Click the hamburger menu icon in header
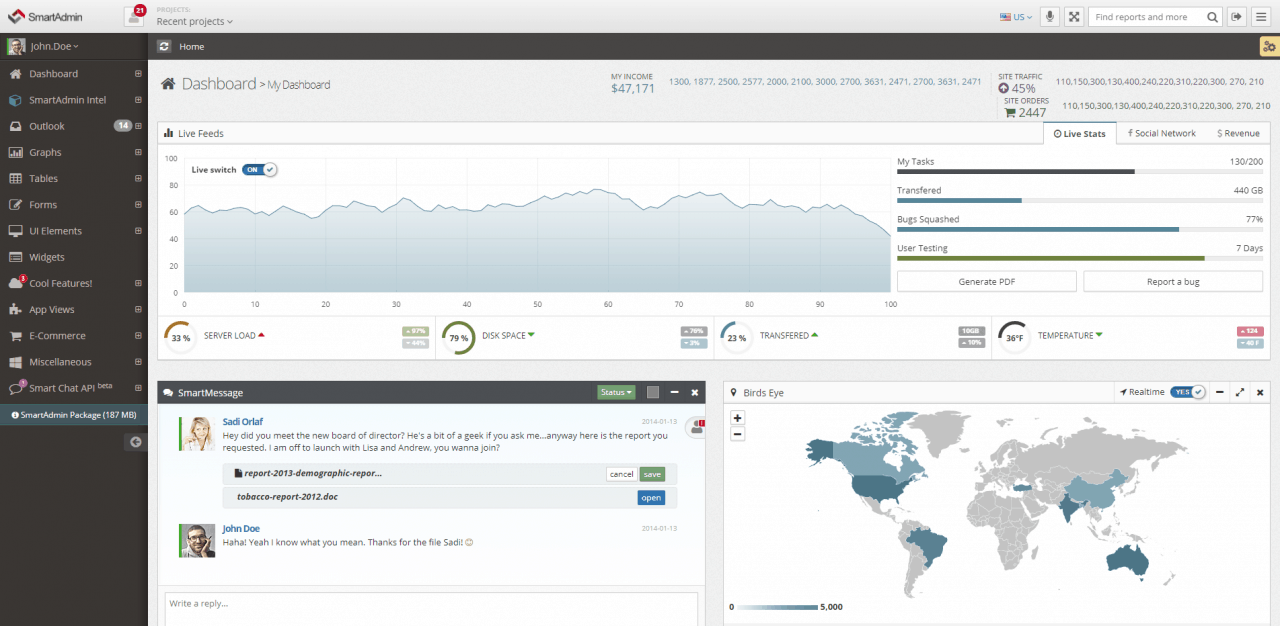The width and height of the screenshot is (1280, 626). tap(1262, 16)
